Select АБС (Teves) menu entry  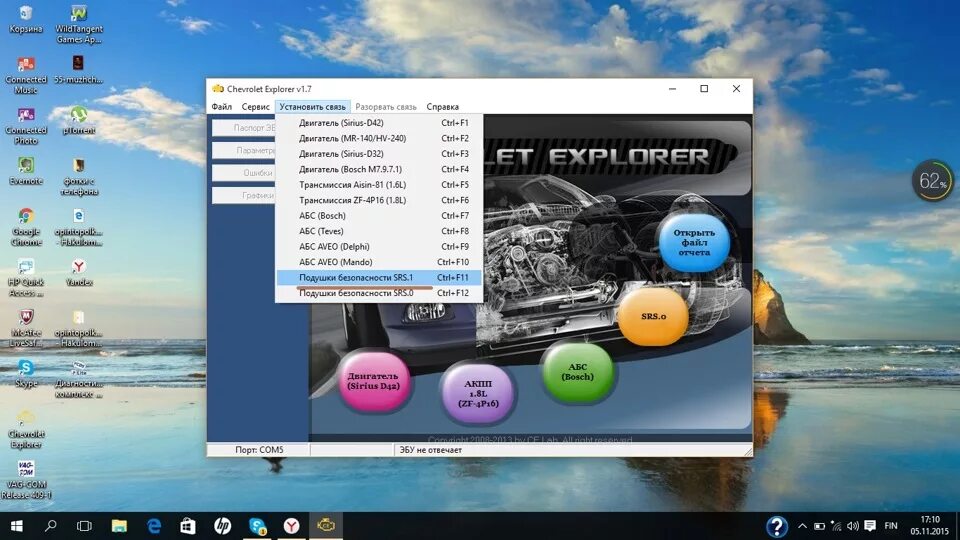pyautogui.click(x=379, y=231)
